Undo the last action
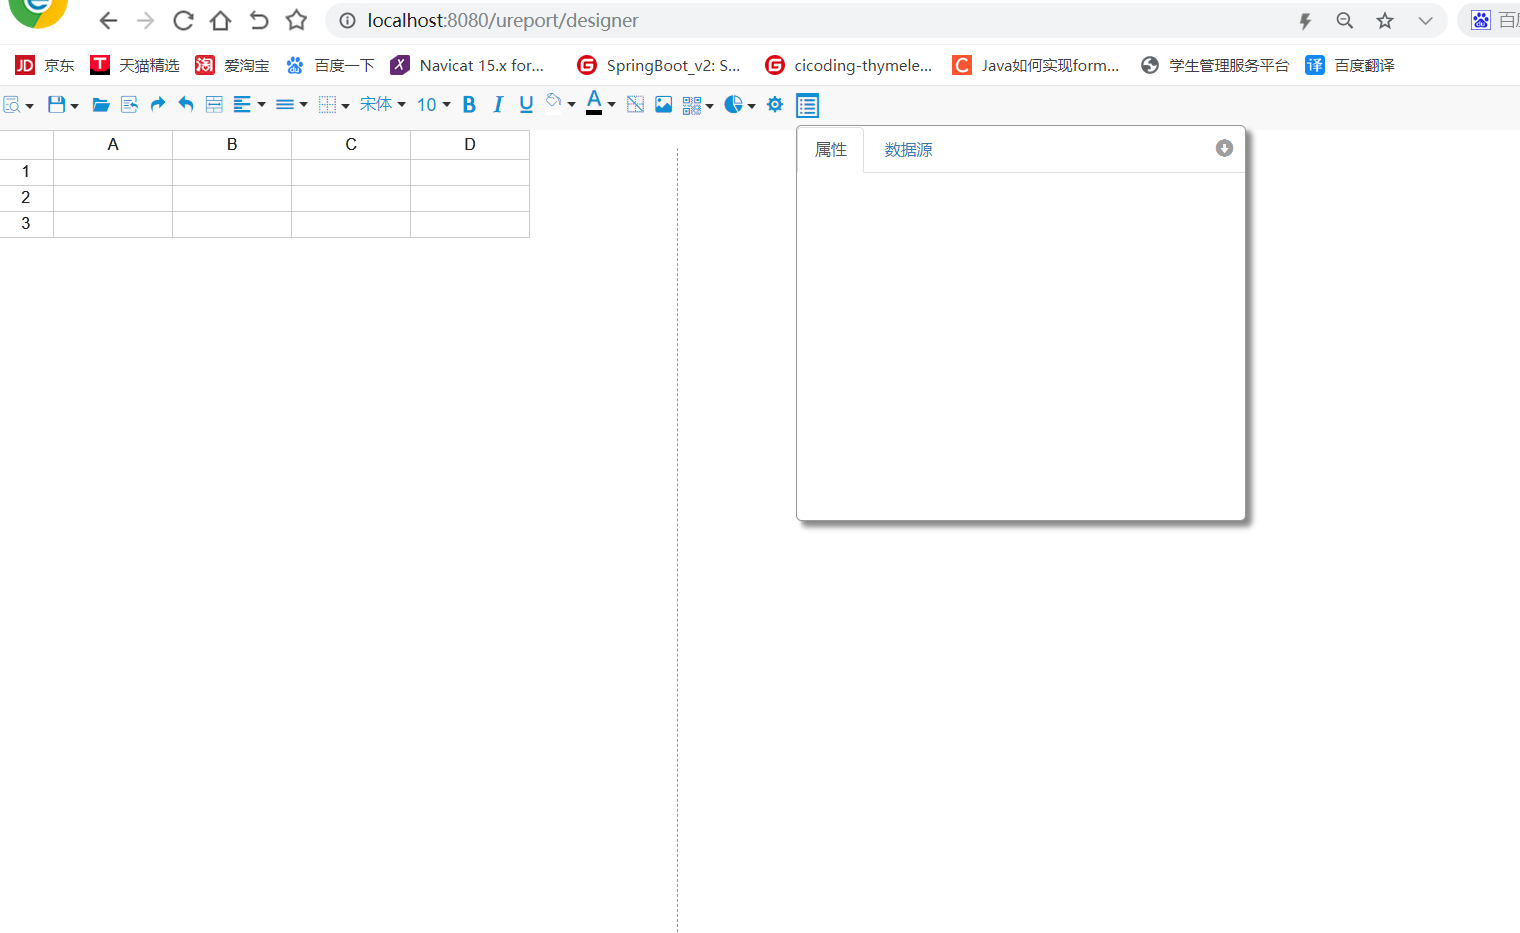This screenshot has width=1520, height=933. 185,104
